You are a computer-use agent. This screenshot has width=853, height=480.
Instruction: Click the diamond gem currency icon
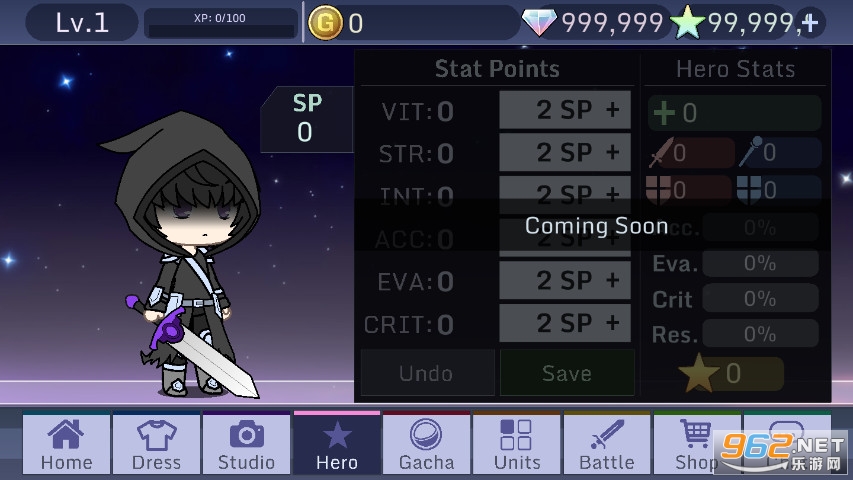click(539, 23)
